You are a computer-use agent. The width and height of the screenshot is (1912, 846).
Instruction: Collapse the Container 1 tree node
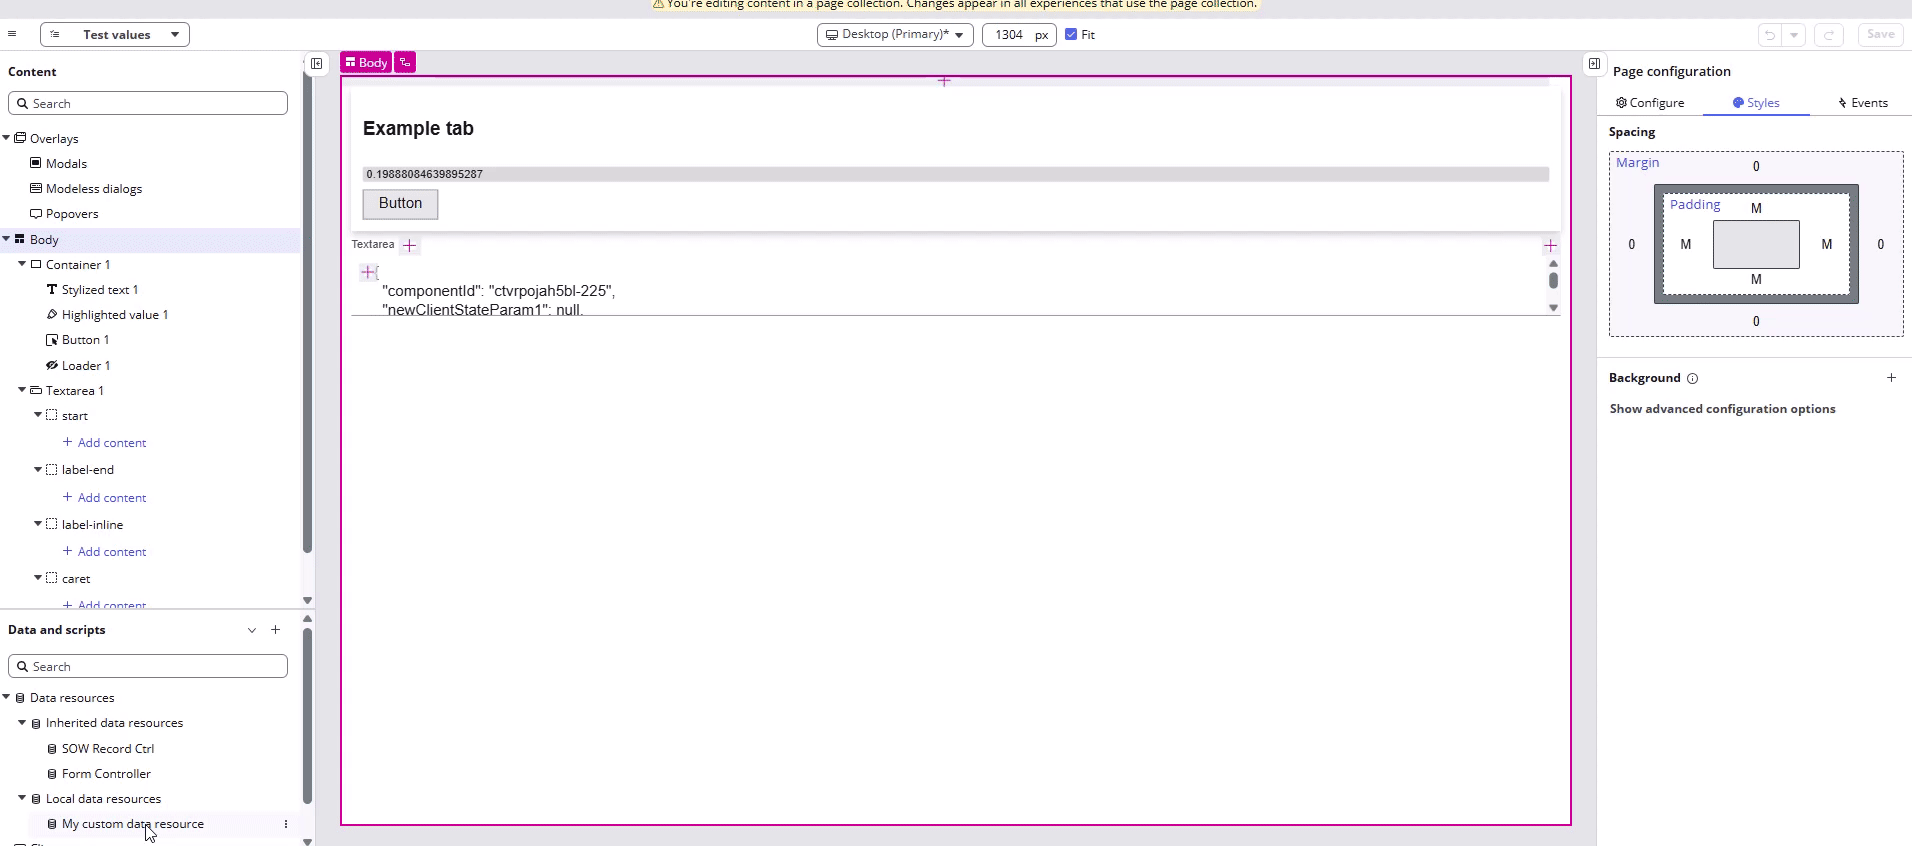click(22, 265)
